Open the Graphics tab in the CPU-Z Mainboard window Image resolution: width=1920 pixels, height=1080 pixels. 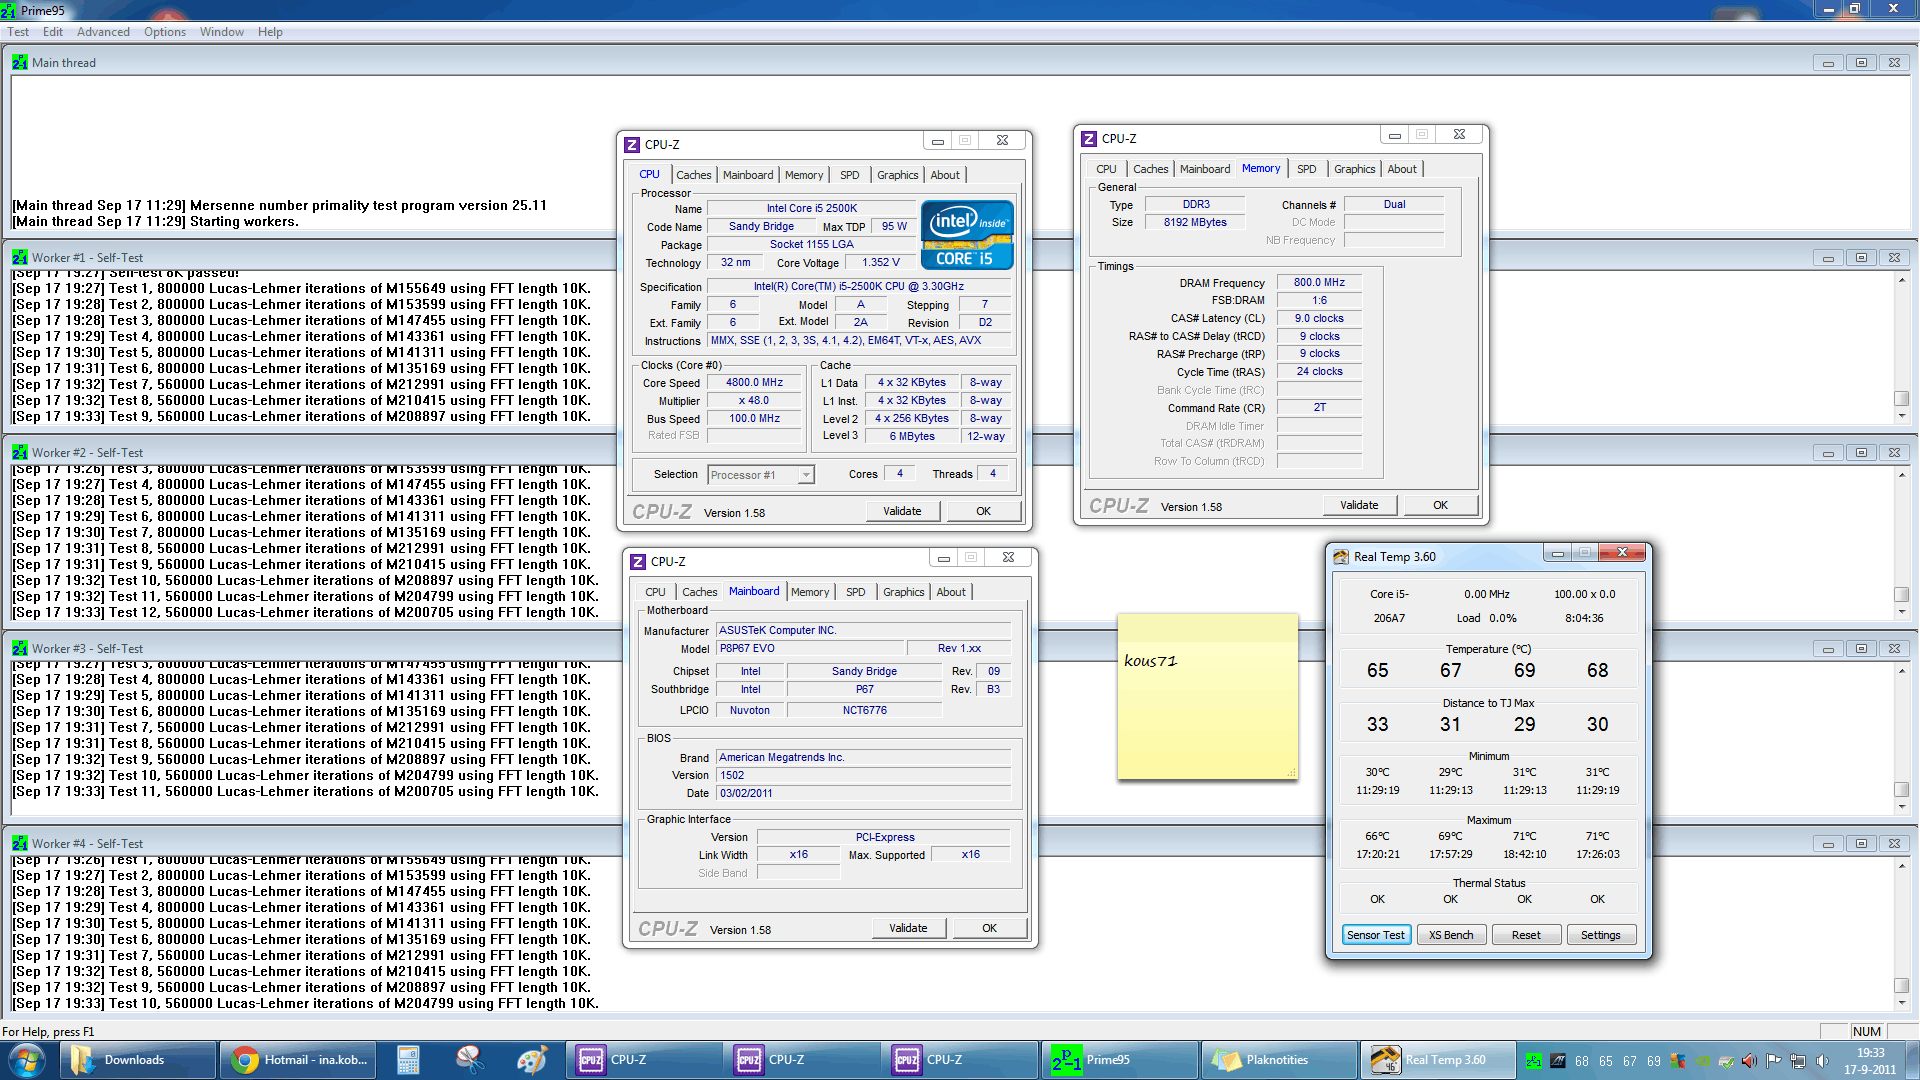pos(903,592)
